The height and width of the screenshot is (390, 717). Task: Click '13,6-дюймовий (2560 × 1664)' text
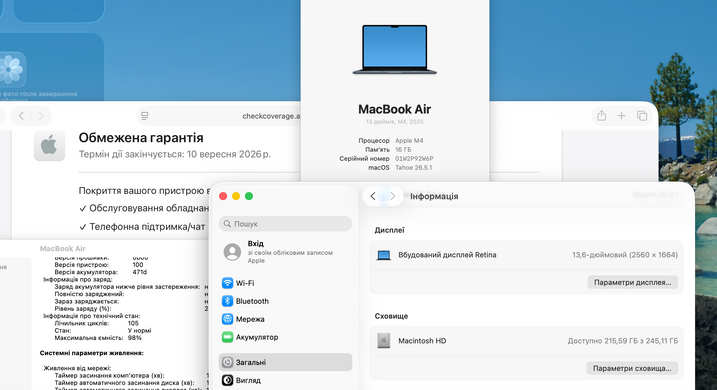coord(625,255)
